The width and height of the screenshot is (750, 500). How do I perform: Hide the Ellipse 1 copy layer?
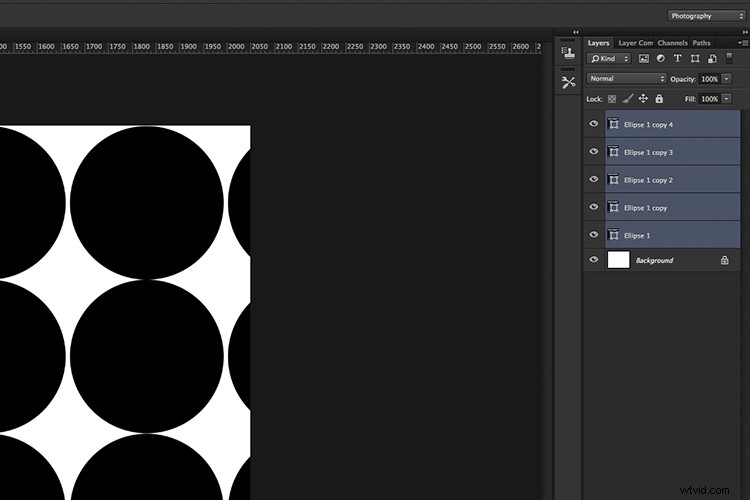[594, 207]
